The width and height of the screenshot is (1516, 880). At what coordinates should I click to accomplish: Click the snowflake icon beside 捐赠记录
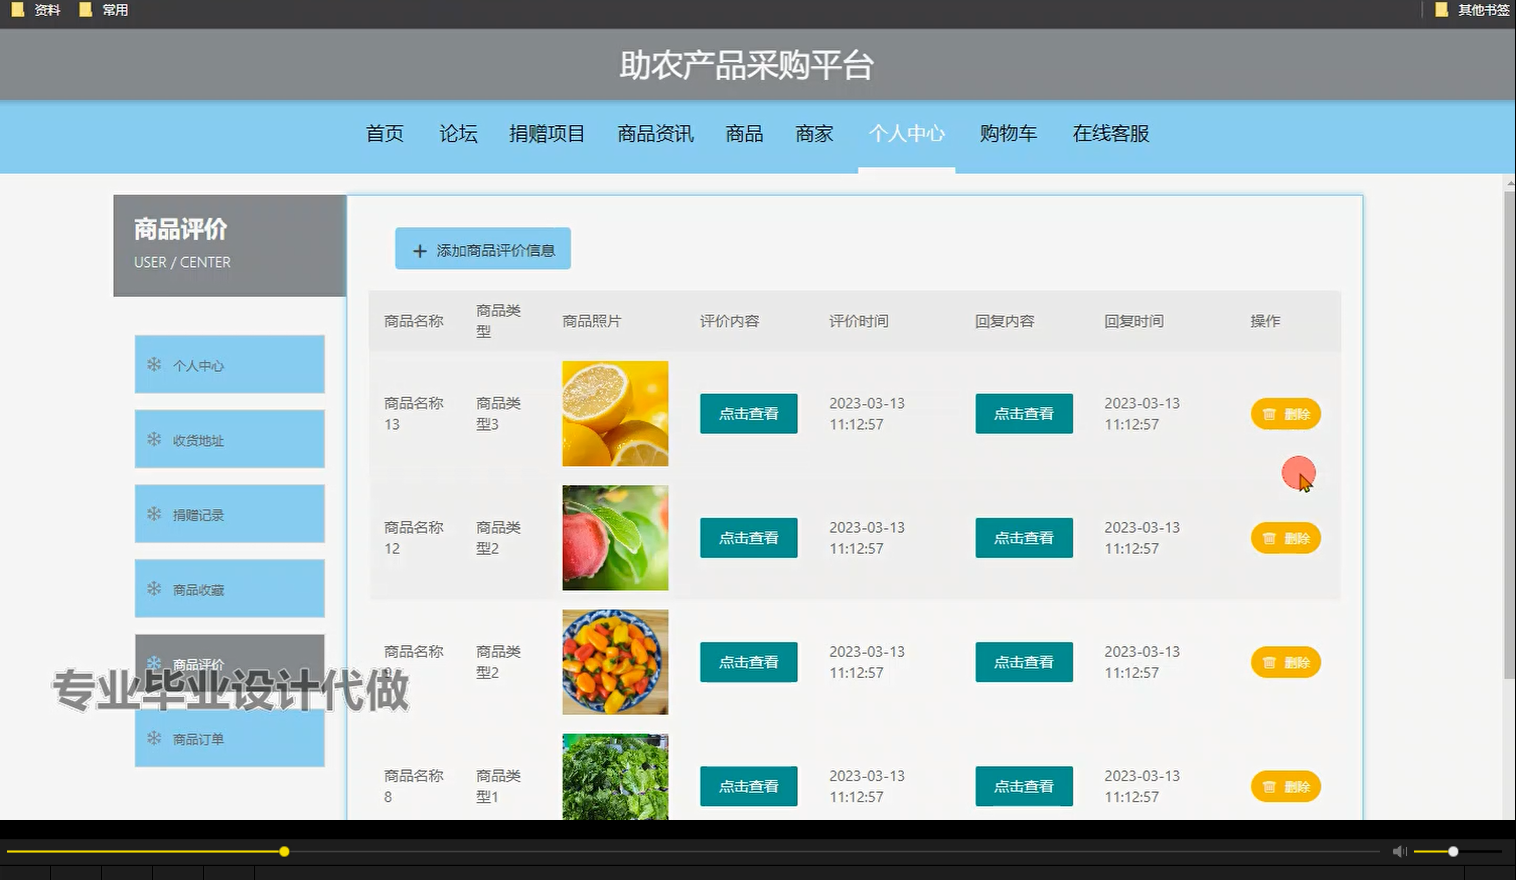coord(153,513)
